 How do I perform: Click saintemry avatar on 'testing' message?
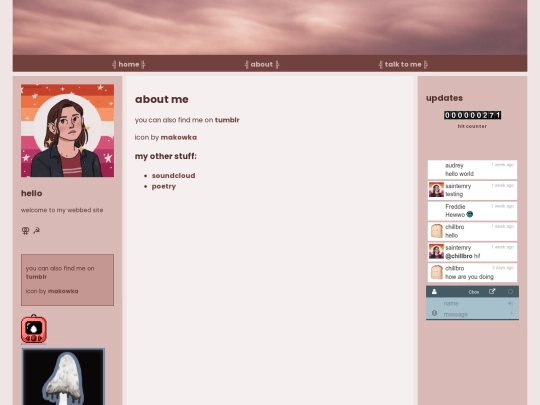coord(436,190)
